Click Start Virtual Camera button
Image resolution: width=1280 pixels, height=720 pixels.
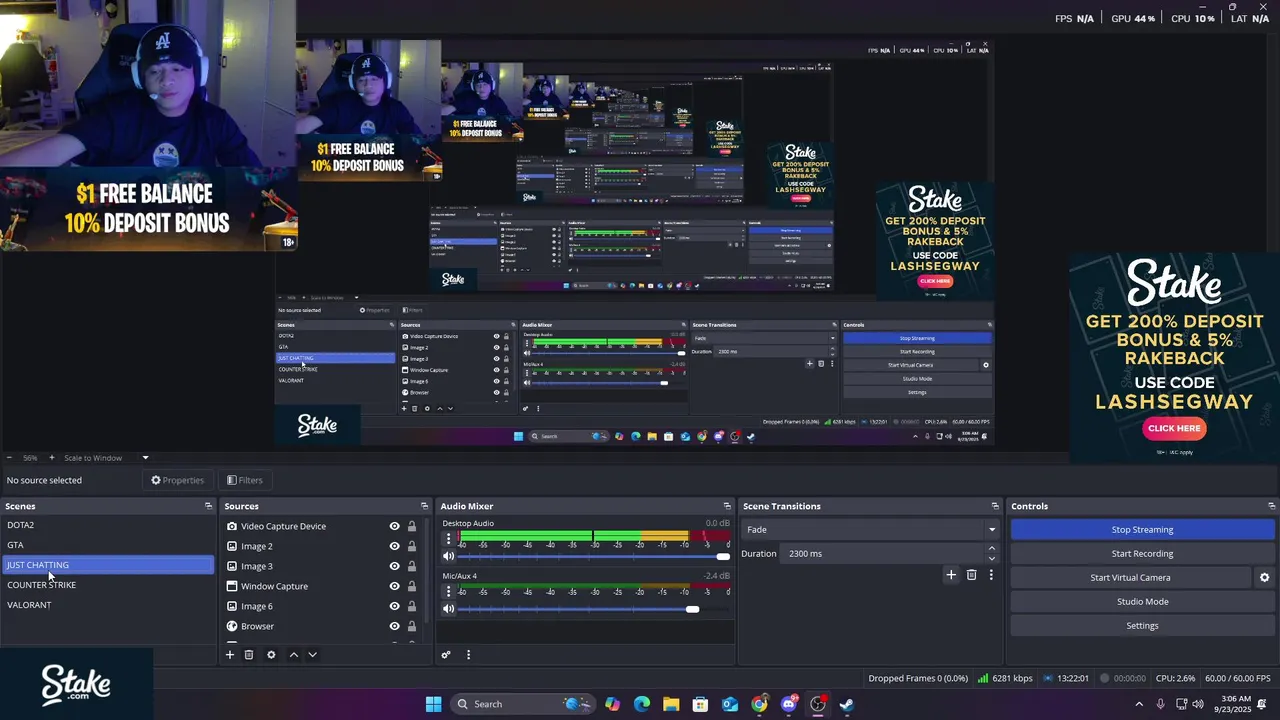pos(1130,577)
